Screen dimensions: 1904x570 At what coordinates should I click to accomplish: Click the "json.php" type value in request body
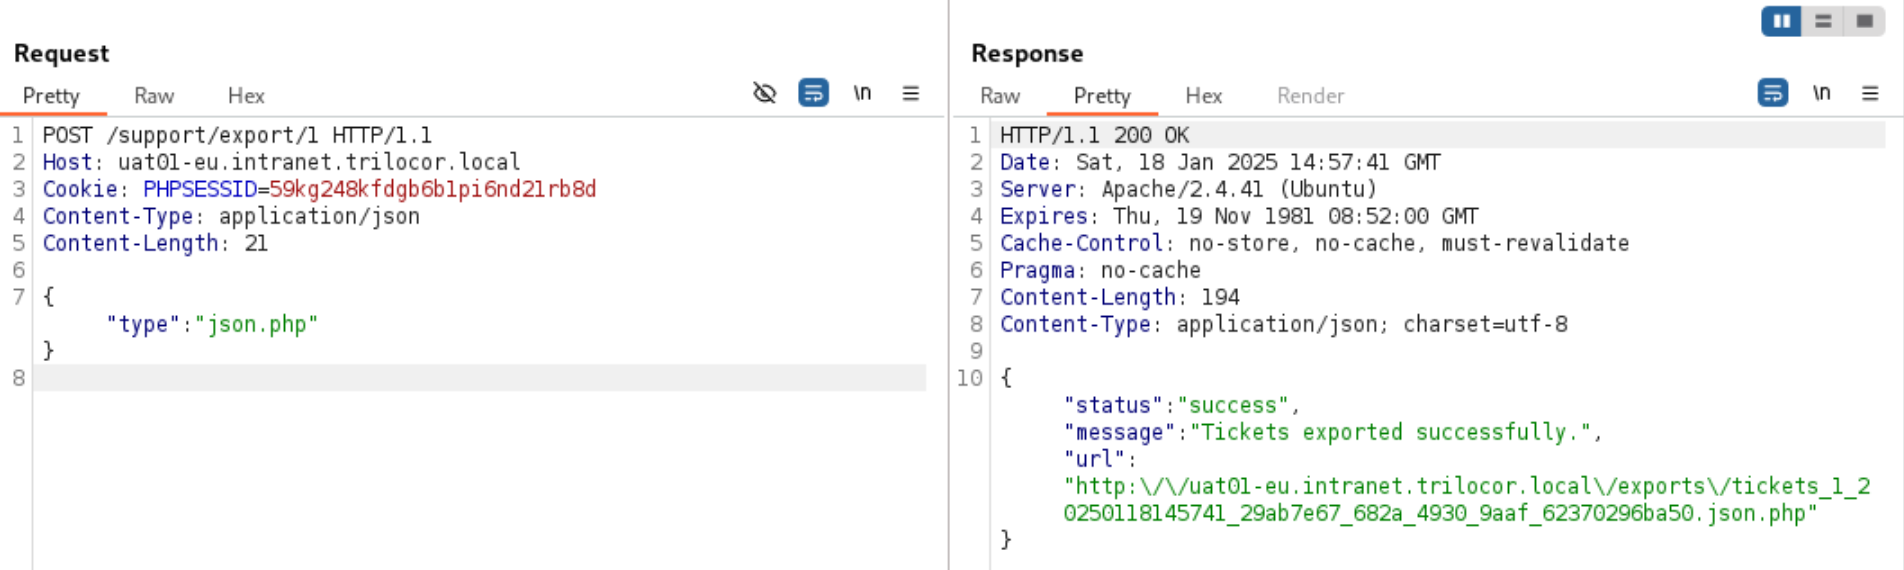256,324
